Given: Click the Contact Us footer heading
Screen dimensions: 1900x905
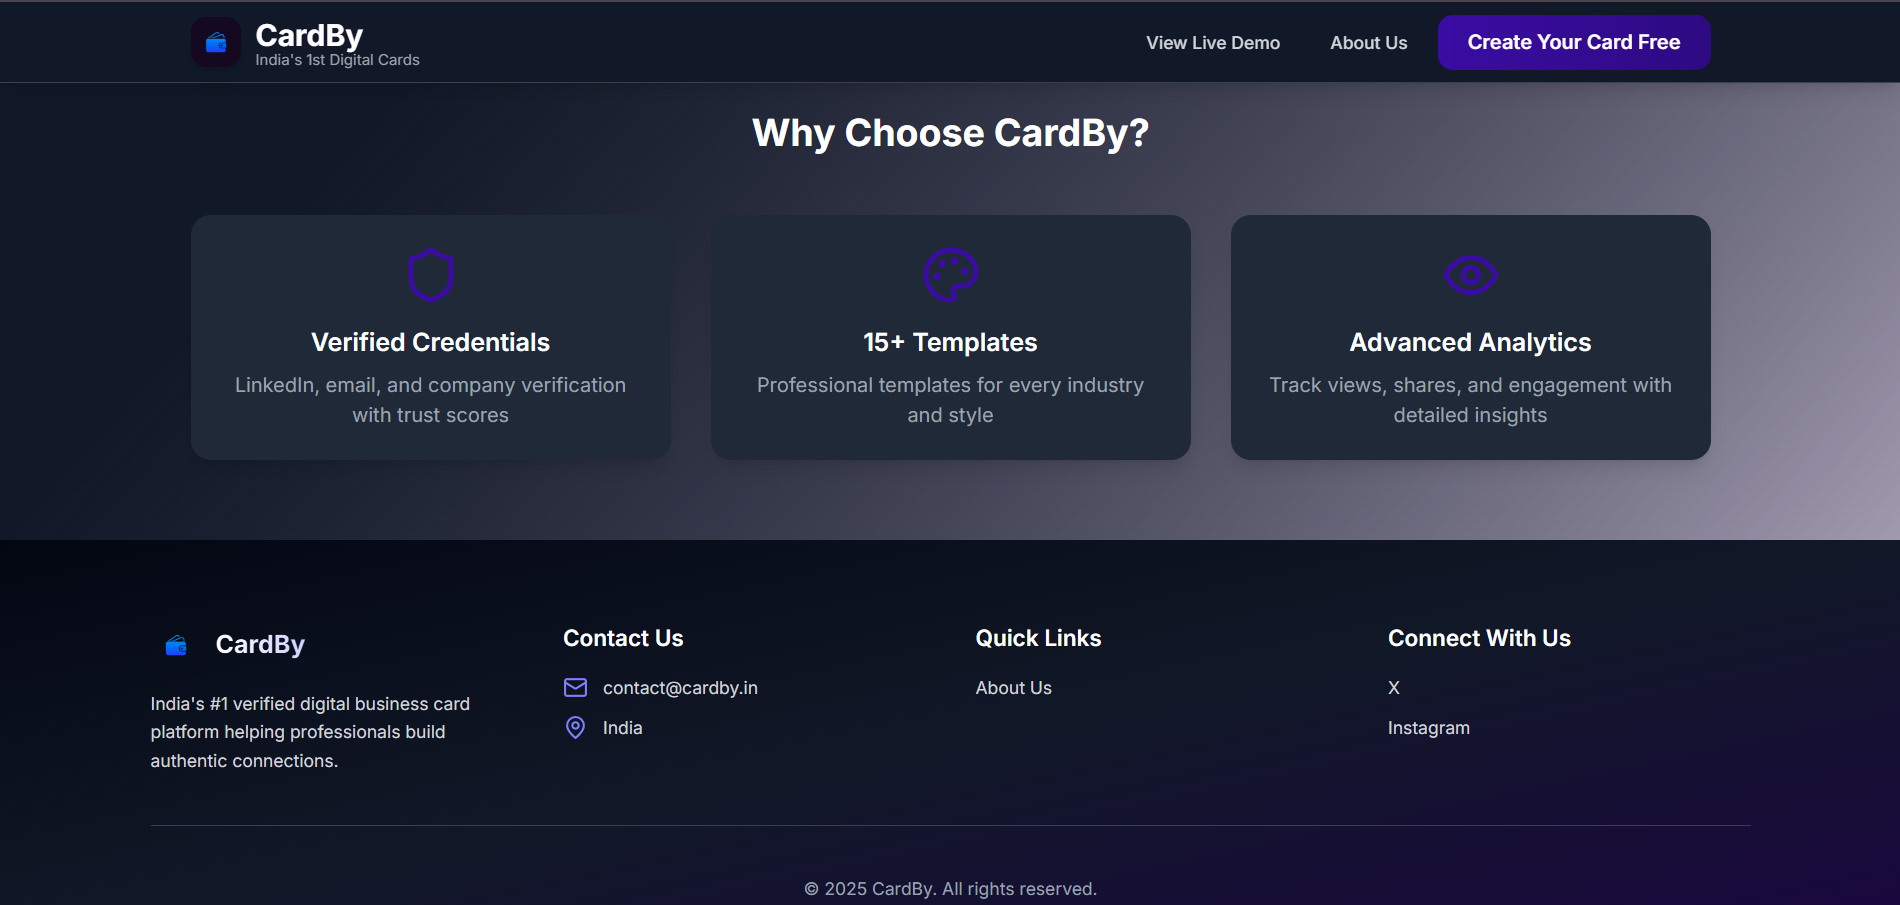Looking at the screenshot, I should pyautogui.click(x=623, y=638).
